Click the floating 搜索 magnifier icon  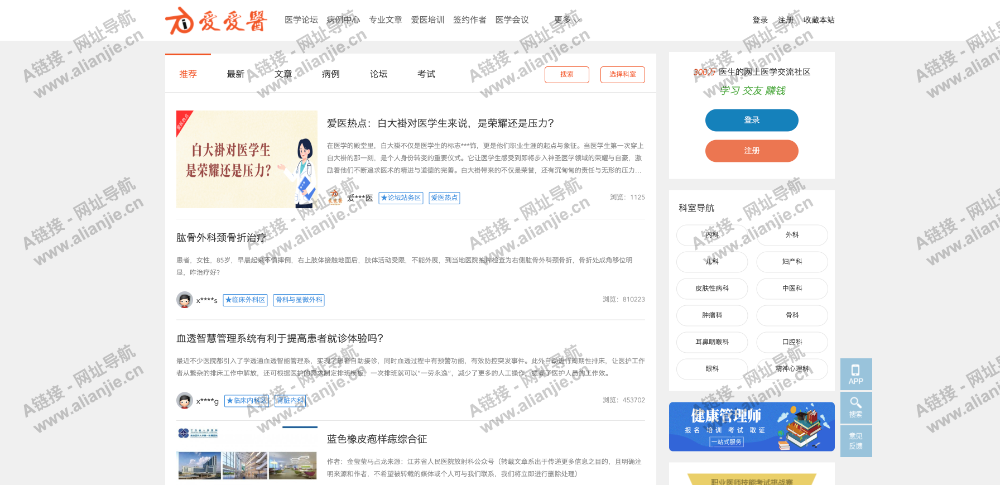click(x=855, y=408)
